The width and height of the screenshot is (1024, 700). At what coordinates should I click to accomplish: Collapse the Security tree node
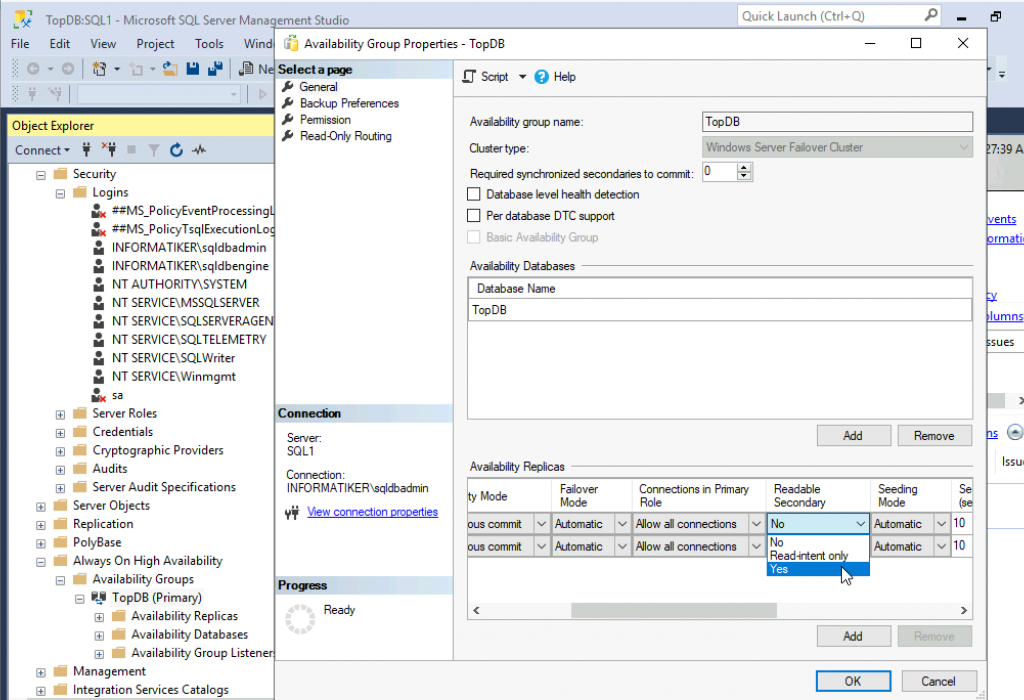click(x=41, y=175)
